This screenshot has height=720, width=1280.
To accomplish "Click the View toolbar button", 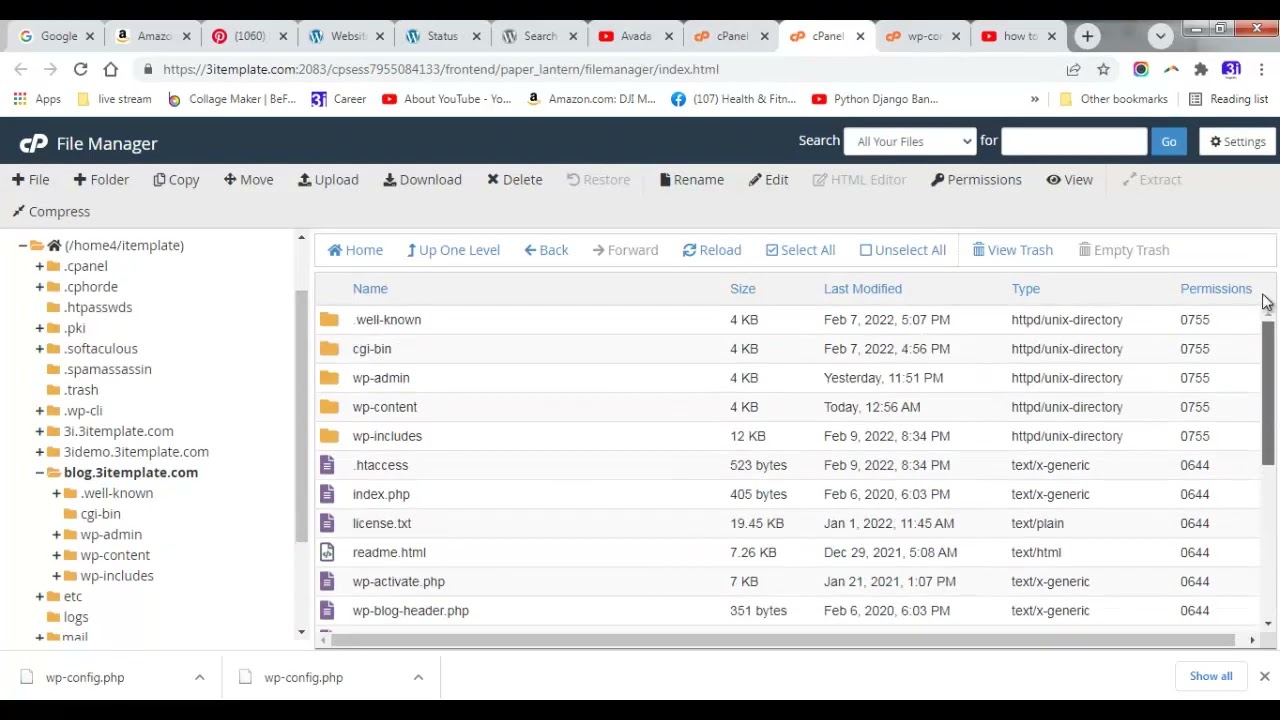I will point(1069,180).
